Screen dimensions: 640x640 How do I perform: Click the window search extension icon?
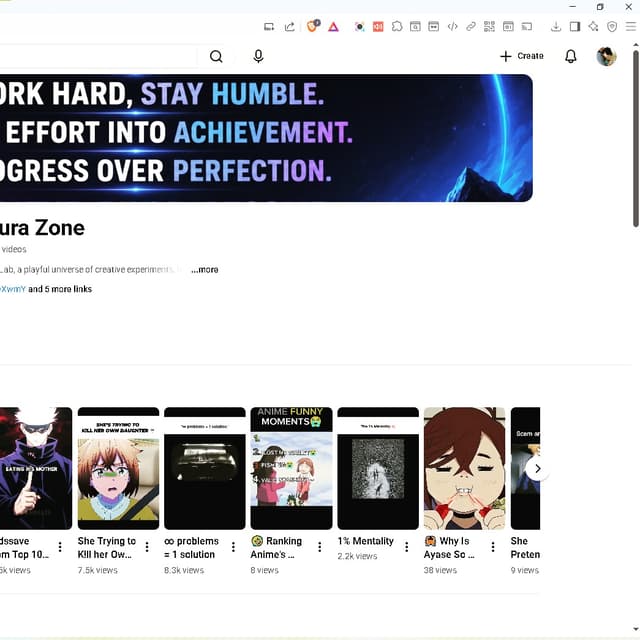(415, 27)
